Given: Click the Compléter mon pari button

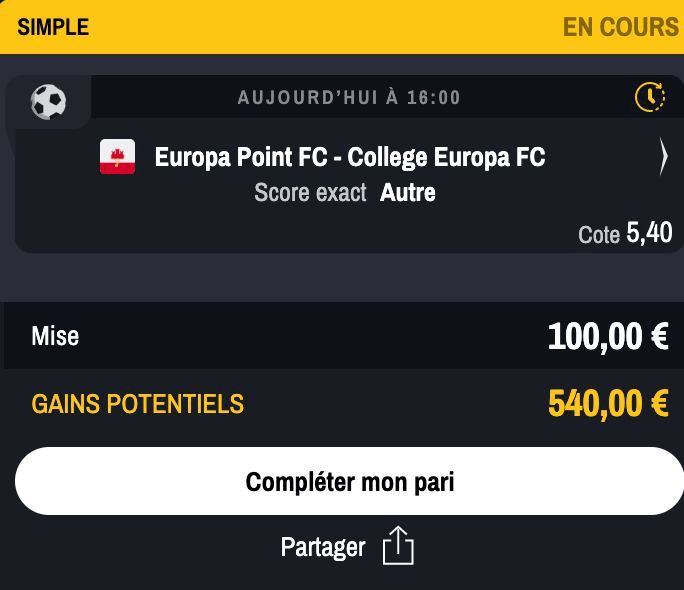Looking at the screenshot, I should point(349,481).
